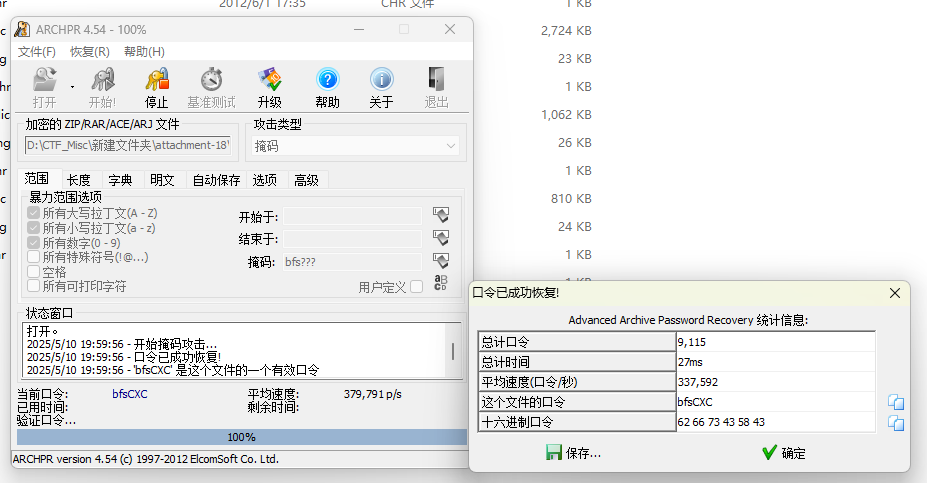Click the 打开 open file icon
Screen dimensions: 927x483
click(x=44, y=87)
